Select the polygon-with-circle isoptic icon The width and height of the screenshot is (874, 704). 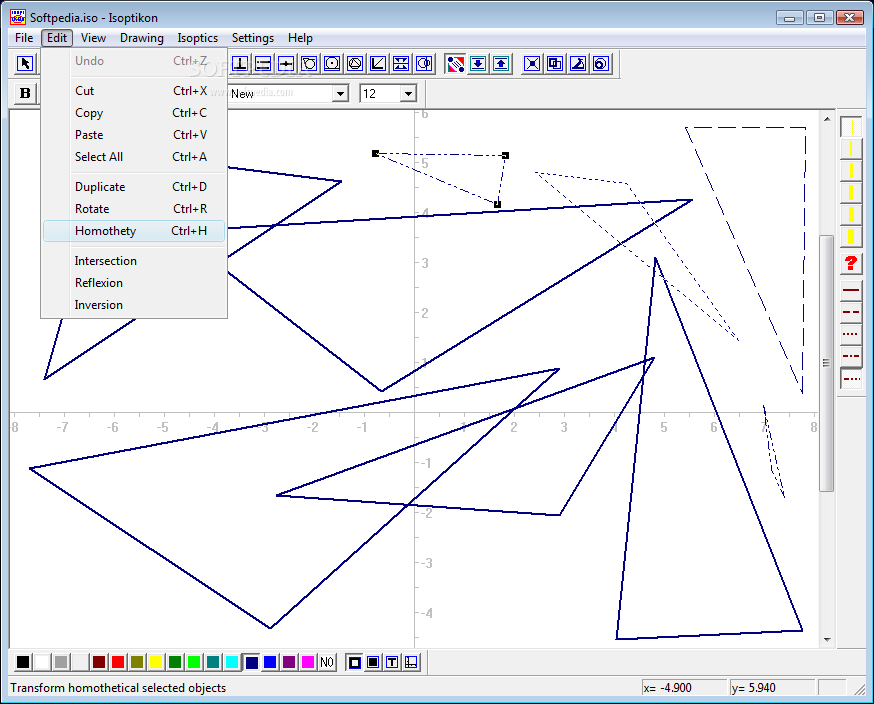pyautogui.click(x=309, y=64)
